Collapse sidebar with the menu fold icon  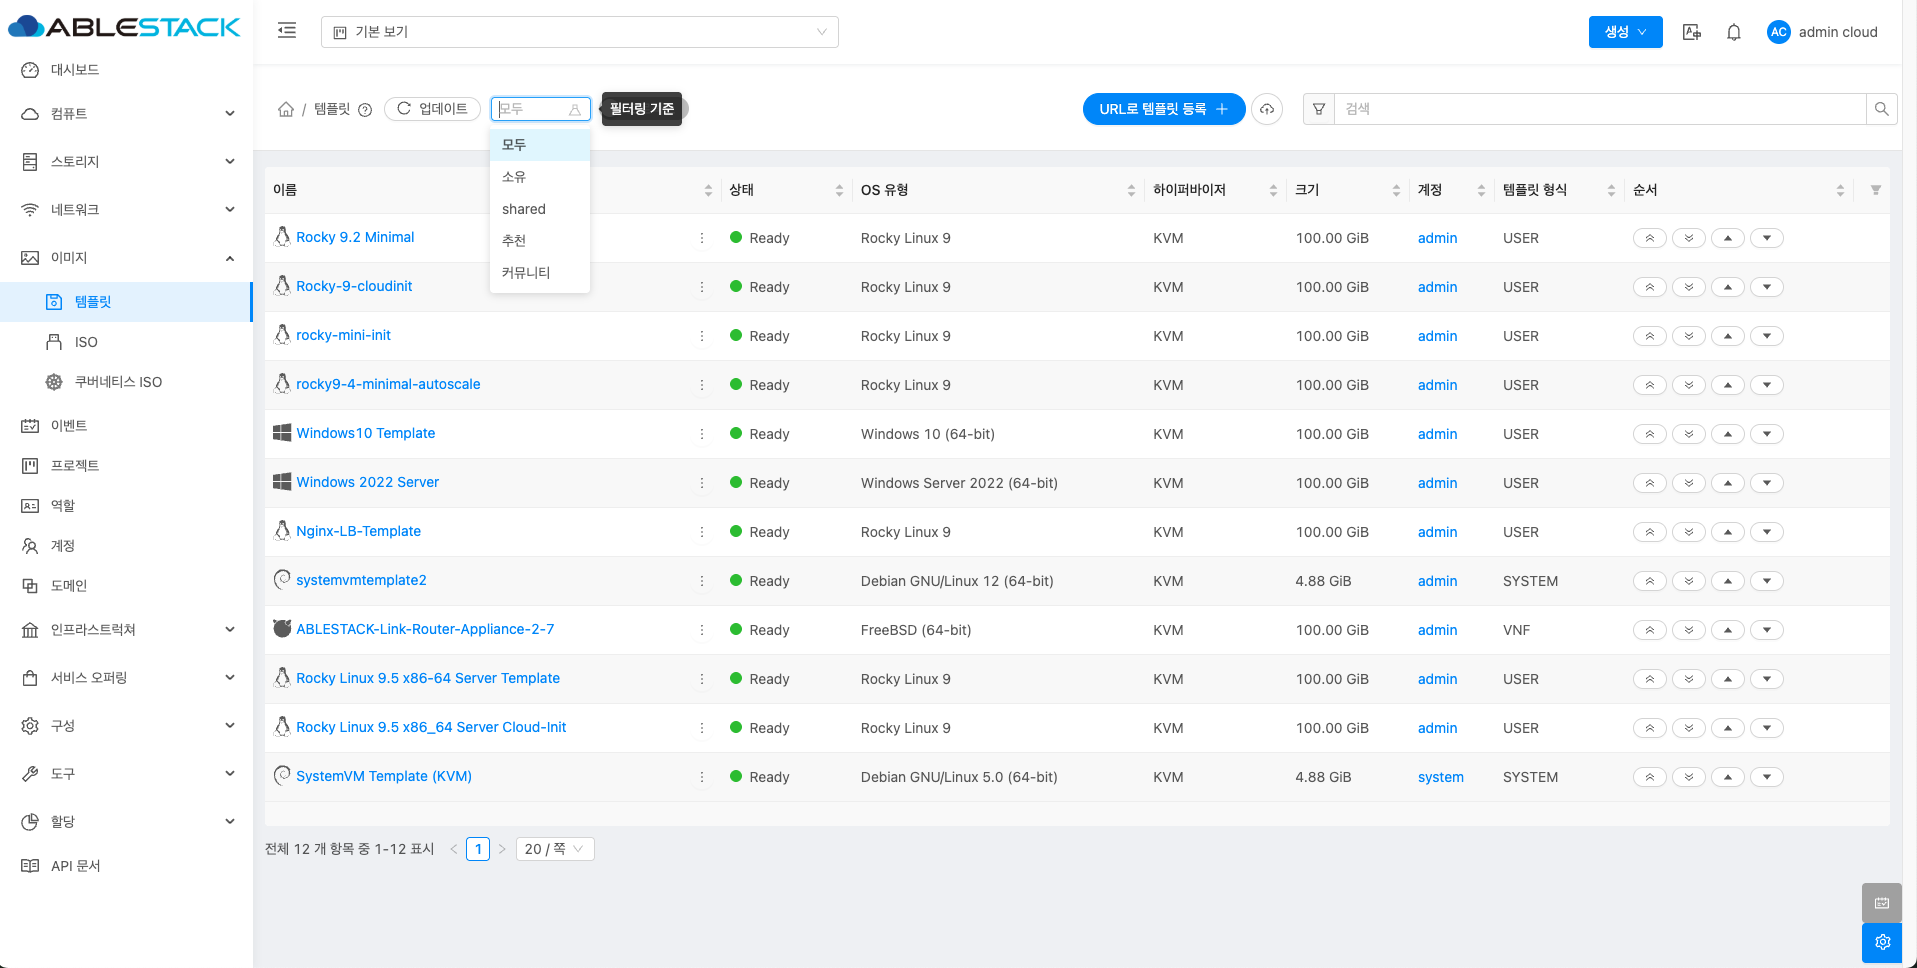(287, 31)
